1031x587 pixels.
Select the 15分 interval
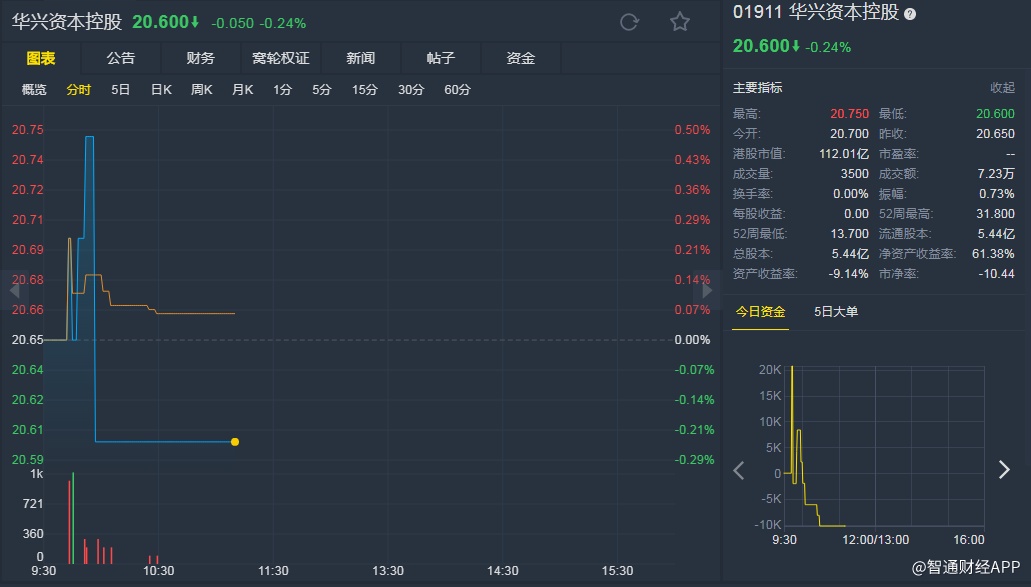pos(364,90)
